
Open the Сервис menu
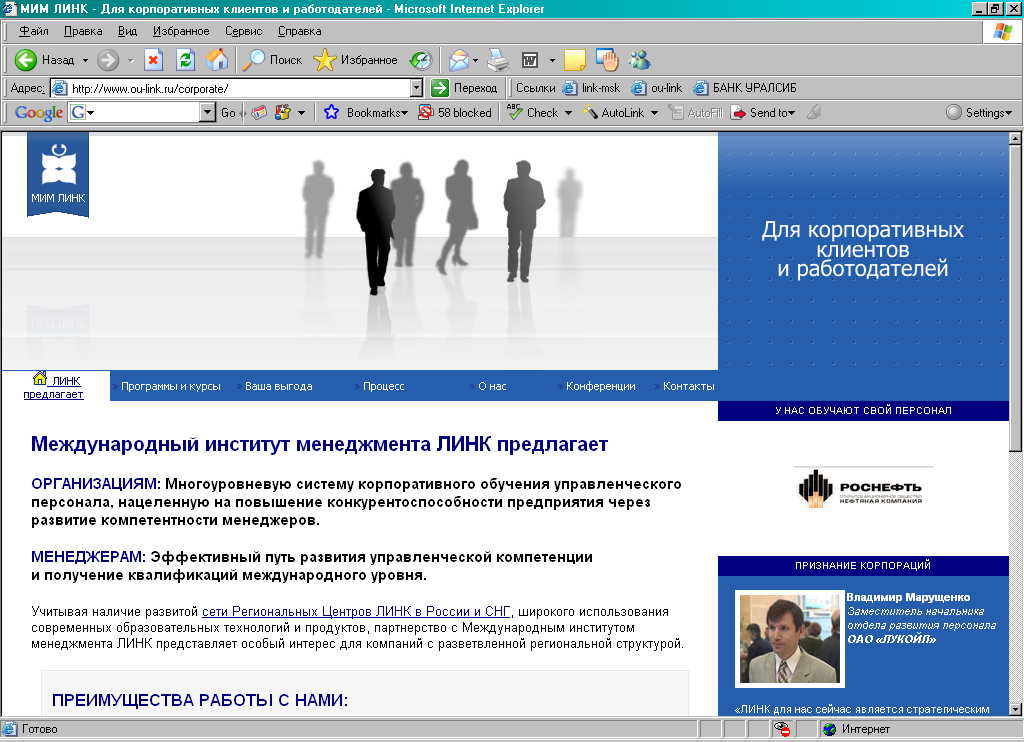(x=244, y=31)
